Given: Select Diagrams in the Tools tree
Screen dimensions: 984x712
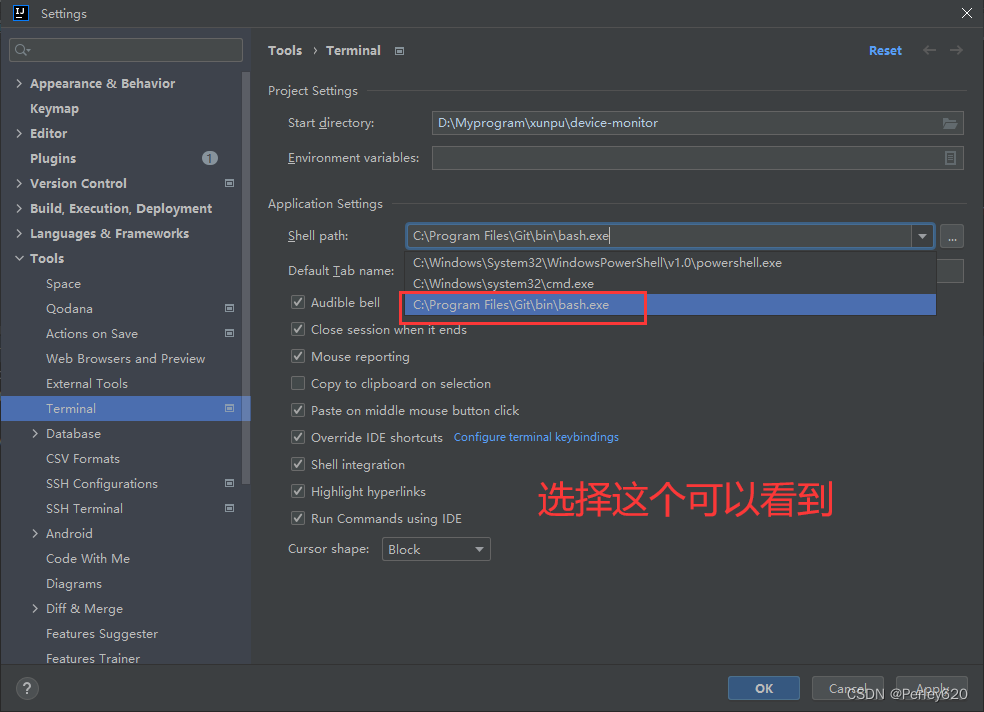Looking at the screenshot, I should [73, 583].
